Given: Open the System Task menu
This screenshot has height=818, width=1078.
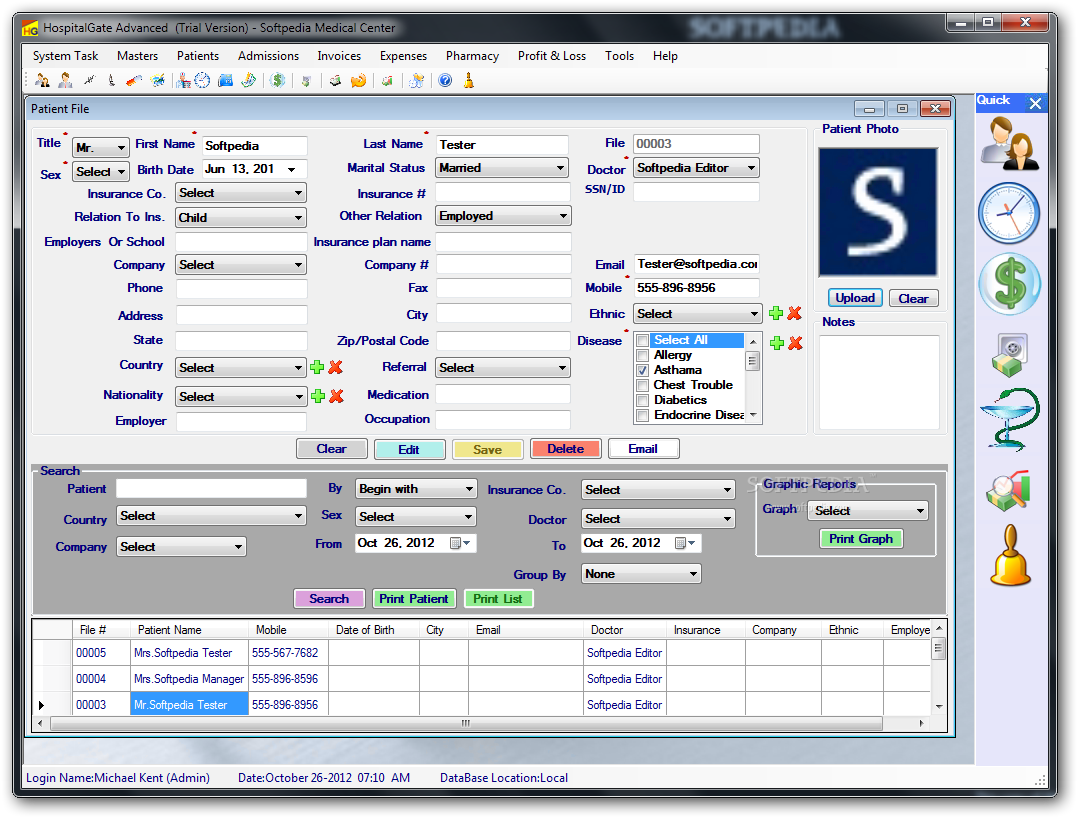Looking at the screenshot, I should (x=65, y=56).
